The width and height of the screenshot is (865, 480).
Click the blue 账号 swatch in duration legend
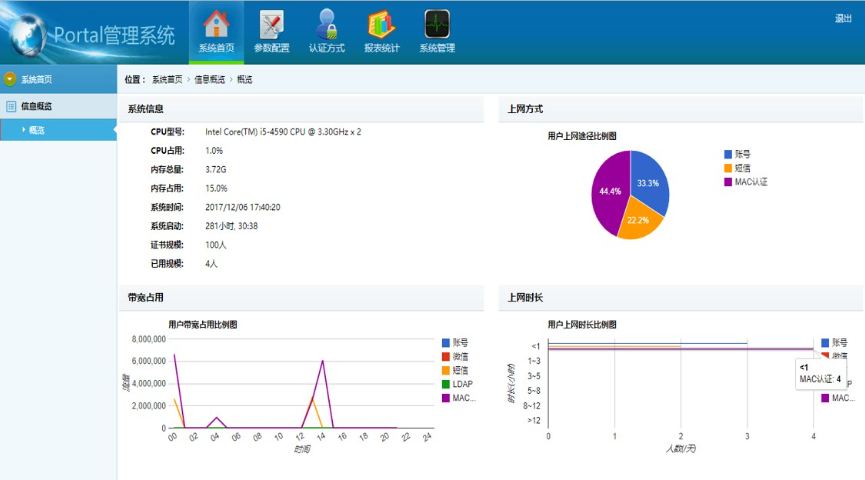[x=826, y=343]
